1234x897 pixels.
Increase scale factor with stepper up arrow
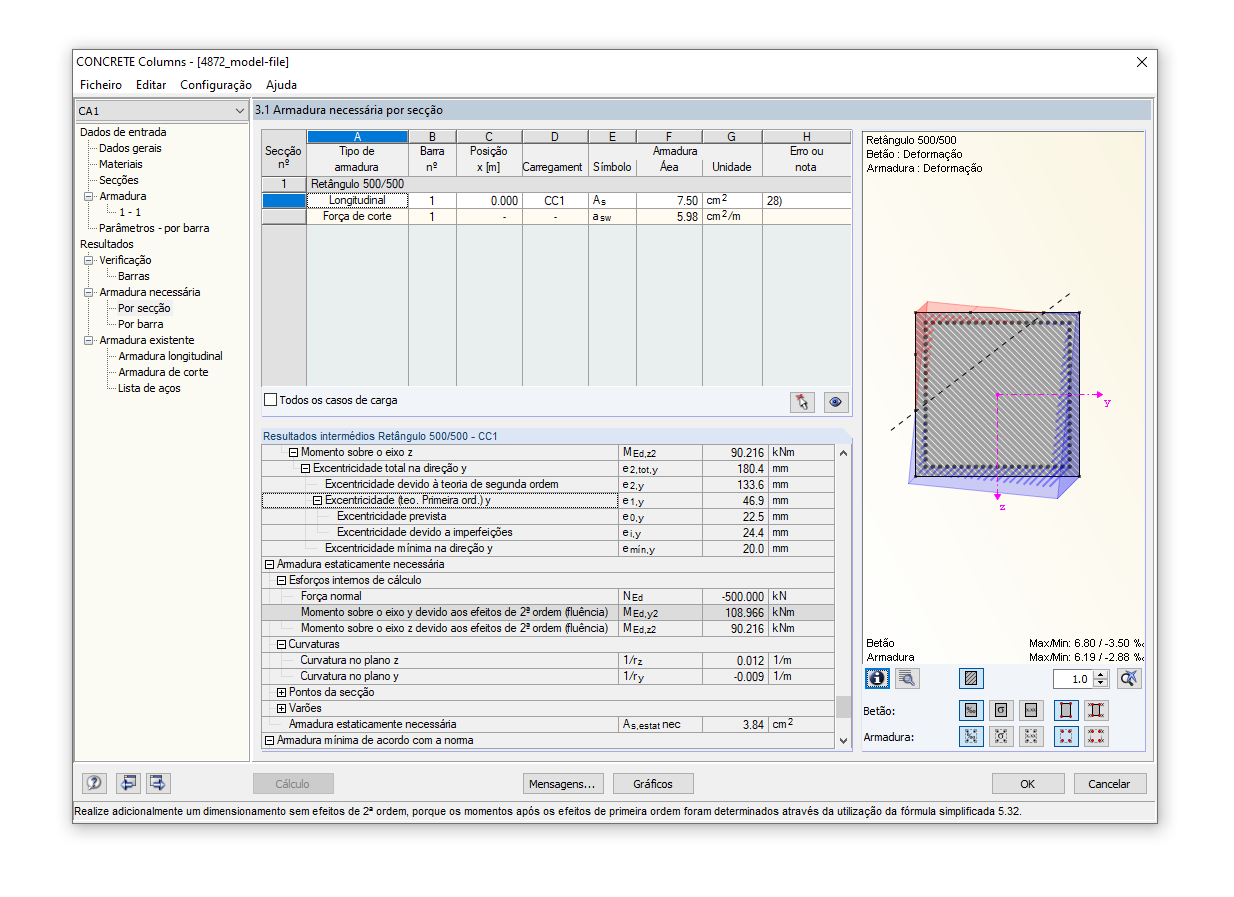point(1101,674)
